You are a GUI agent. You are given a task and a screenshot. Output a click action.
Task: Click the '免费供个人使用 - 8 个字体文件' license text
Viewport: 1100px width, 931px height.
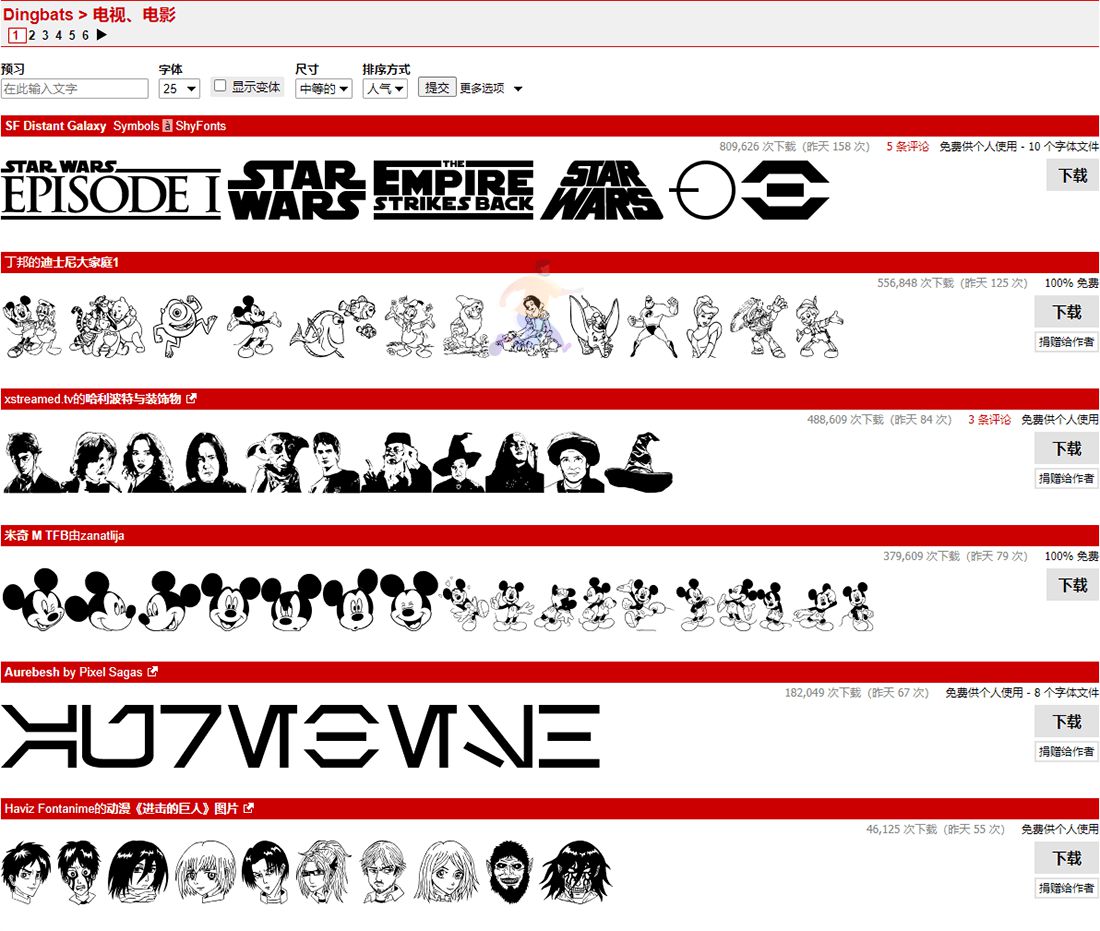coord(1021,692)
